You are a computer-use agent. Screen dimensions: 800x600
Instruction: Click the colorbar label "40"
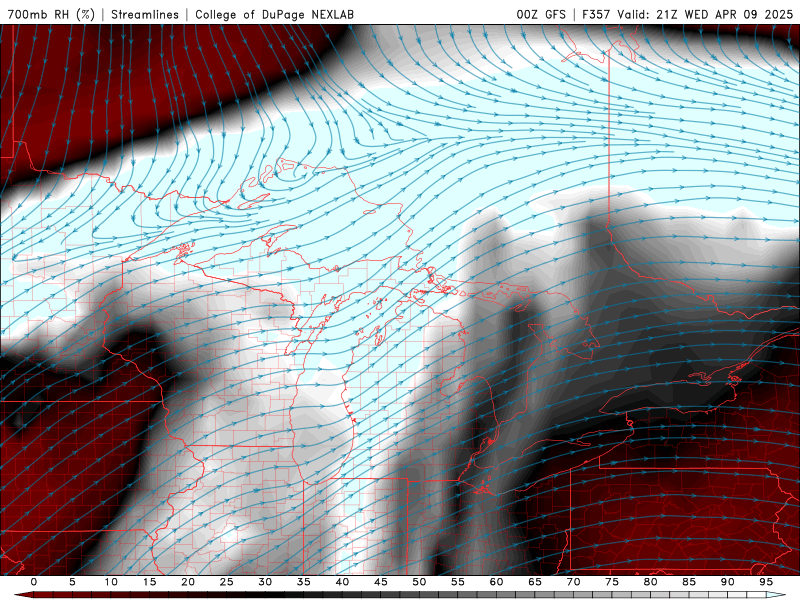(342, 582)
